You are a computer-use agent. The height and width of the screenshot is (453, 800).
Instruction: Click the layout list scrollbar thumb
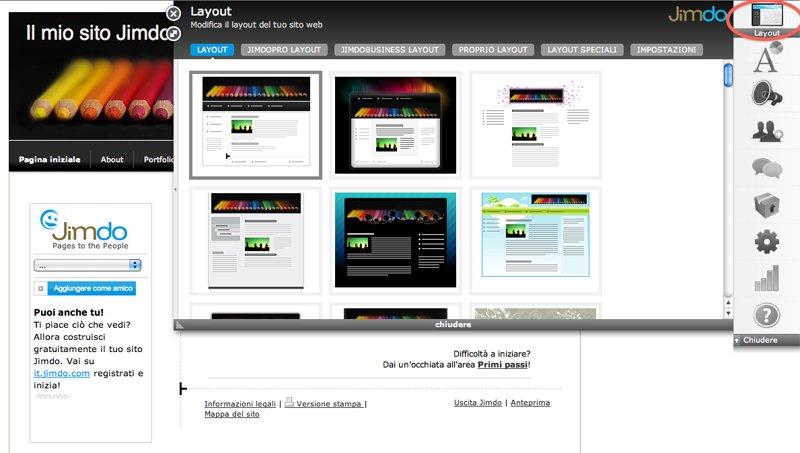click(728, 75)
